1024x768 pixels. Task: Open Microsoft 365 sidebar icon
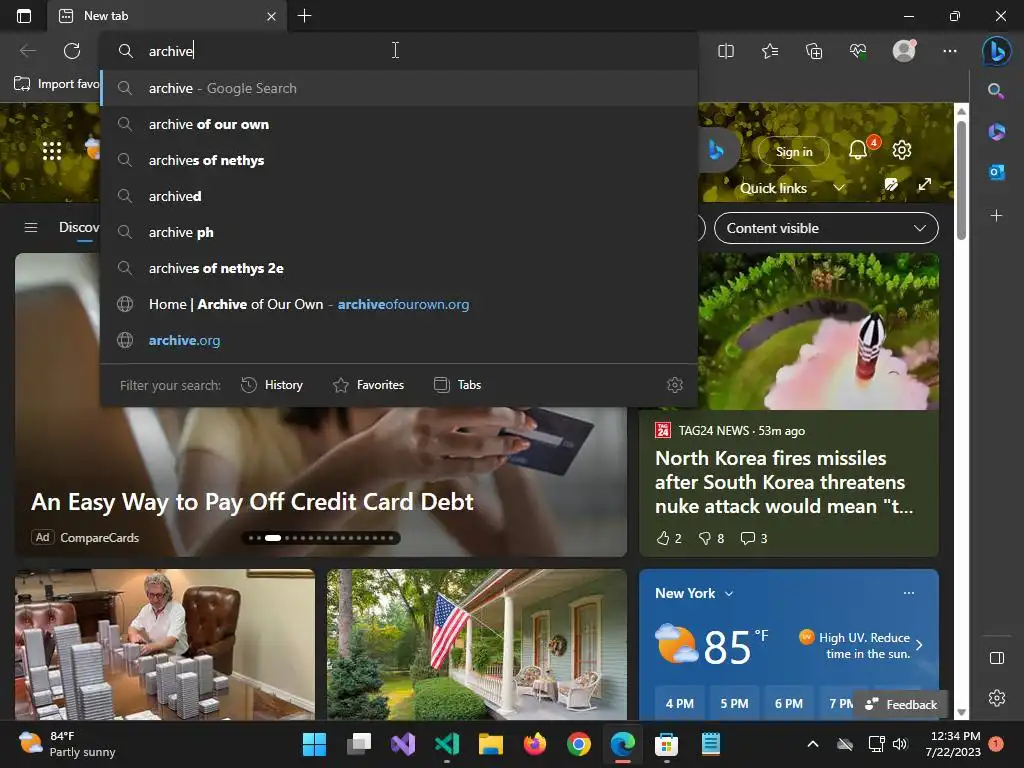coord(997,131)
